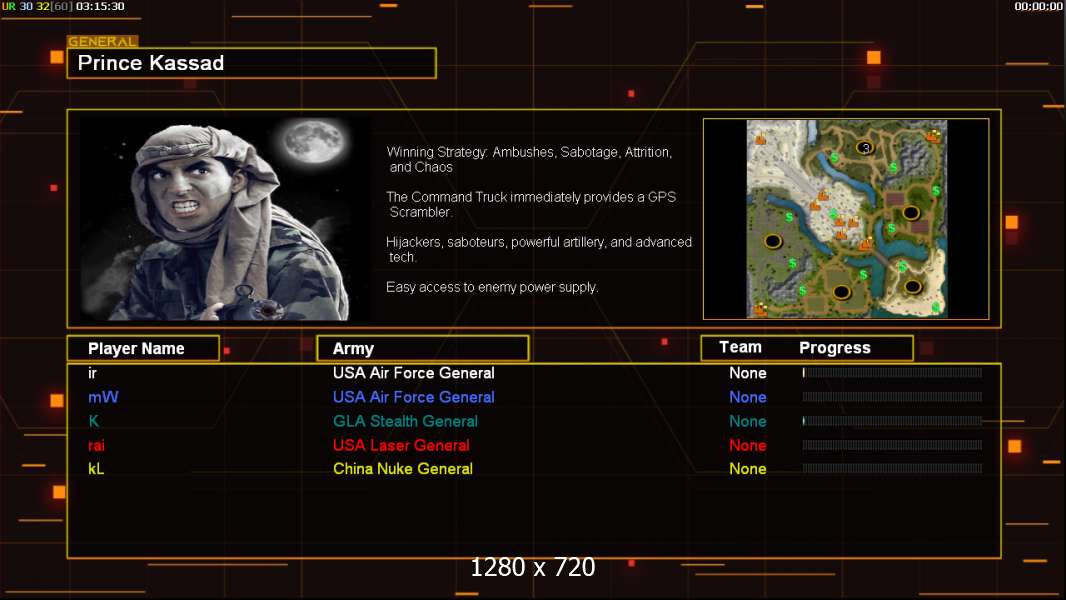Click 'USA Laser General' army entry
Image resolution: width=1066 pixels, height=600 pixels.
(401, 446)
